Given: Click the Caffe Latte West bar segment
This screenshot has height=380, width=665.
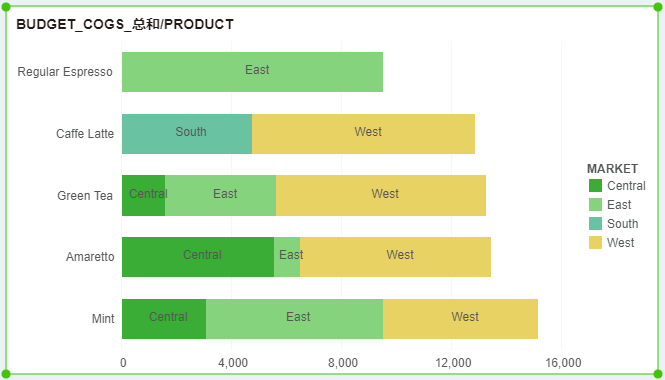Looking at the screenshot, I should pyautogui.click(x=363, y=134).
